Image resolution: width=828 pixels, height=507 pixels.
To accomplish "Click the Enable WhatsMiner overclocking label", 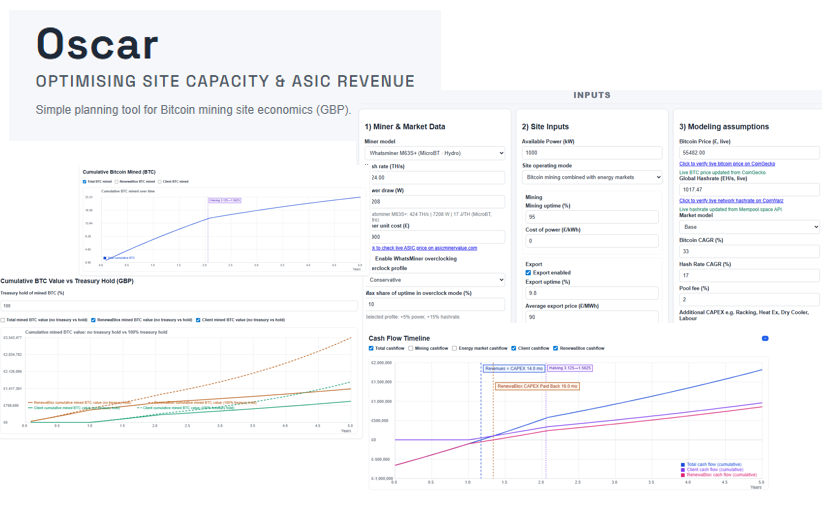I will tap(416, 258).
